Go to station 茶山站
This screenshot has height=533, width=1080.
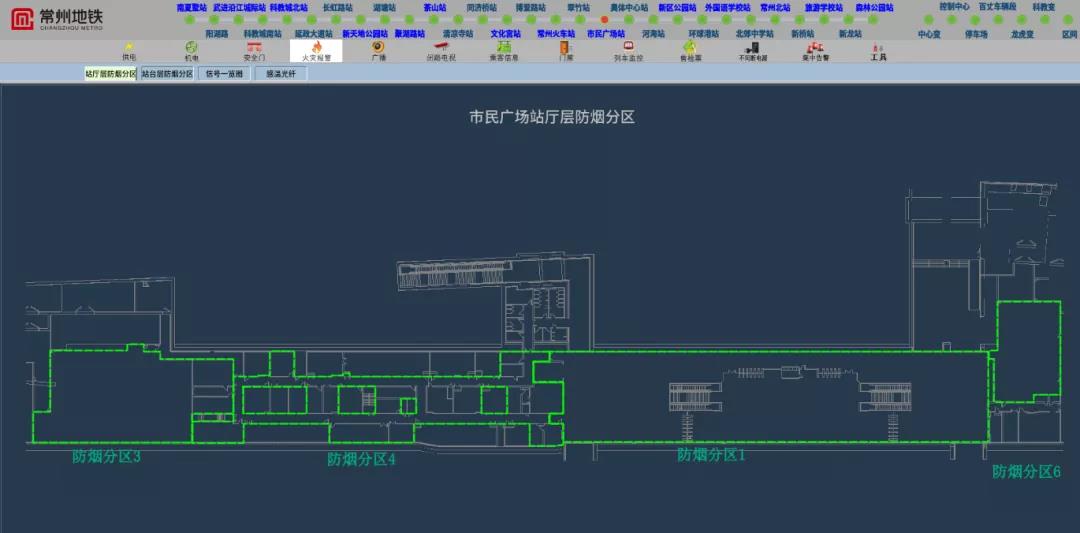click(434, 8)
